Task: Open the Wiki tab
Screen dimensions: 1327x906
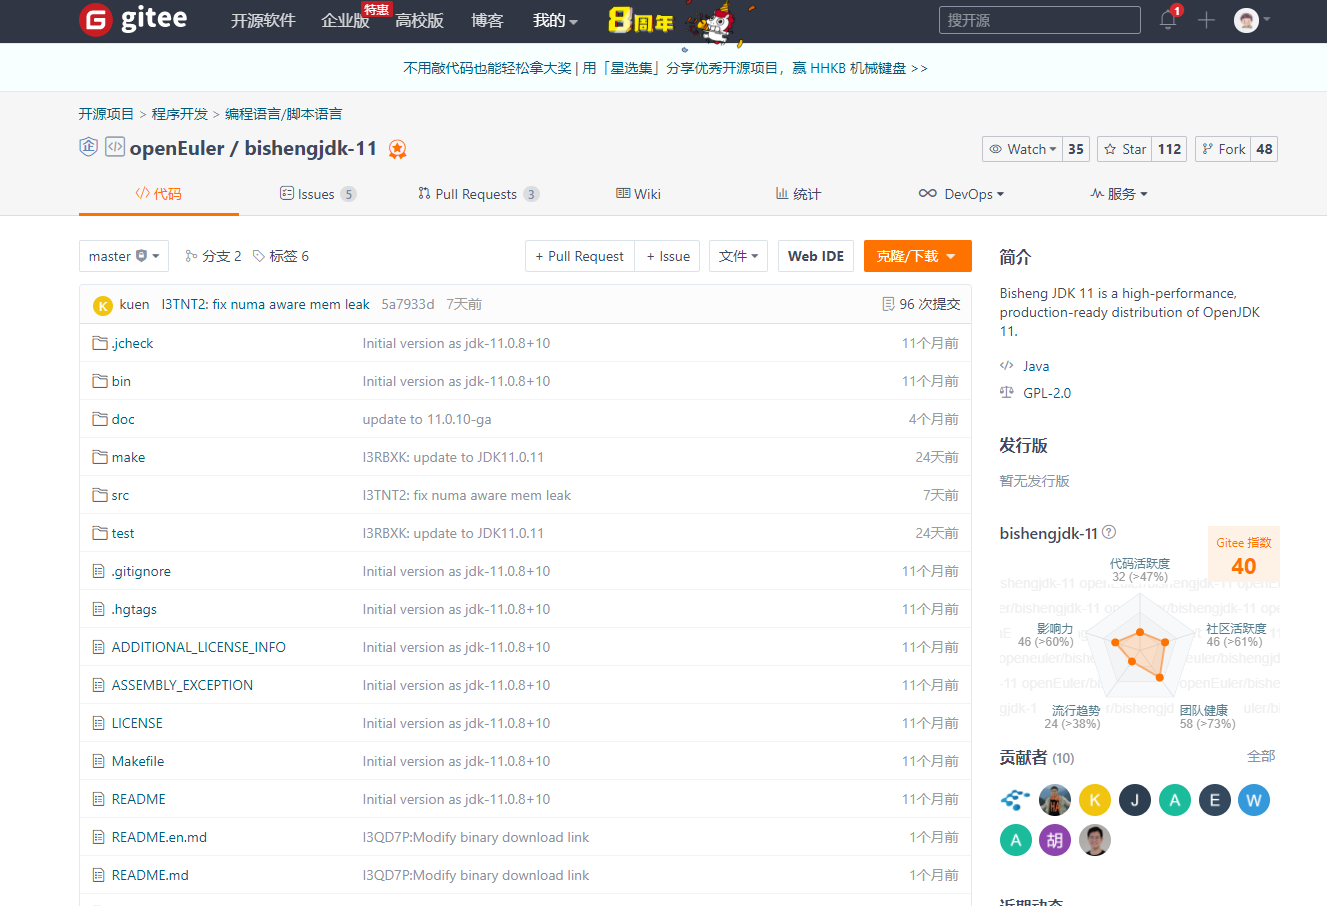Action: pos(638,194)
